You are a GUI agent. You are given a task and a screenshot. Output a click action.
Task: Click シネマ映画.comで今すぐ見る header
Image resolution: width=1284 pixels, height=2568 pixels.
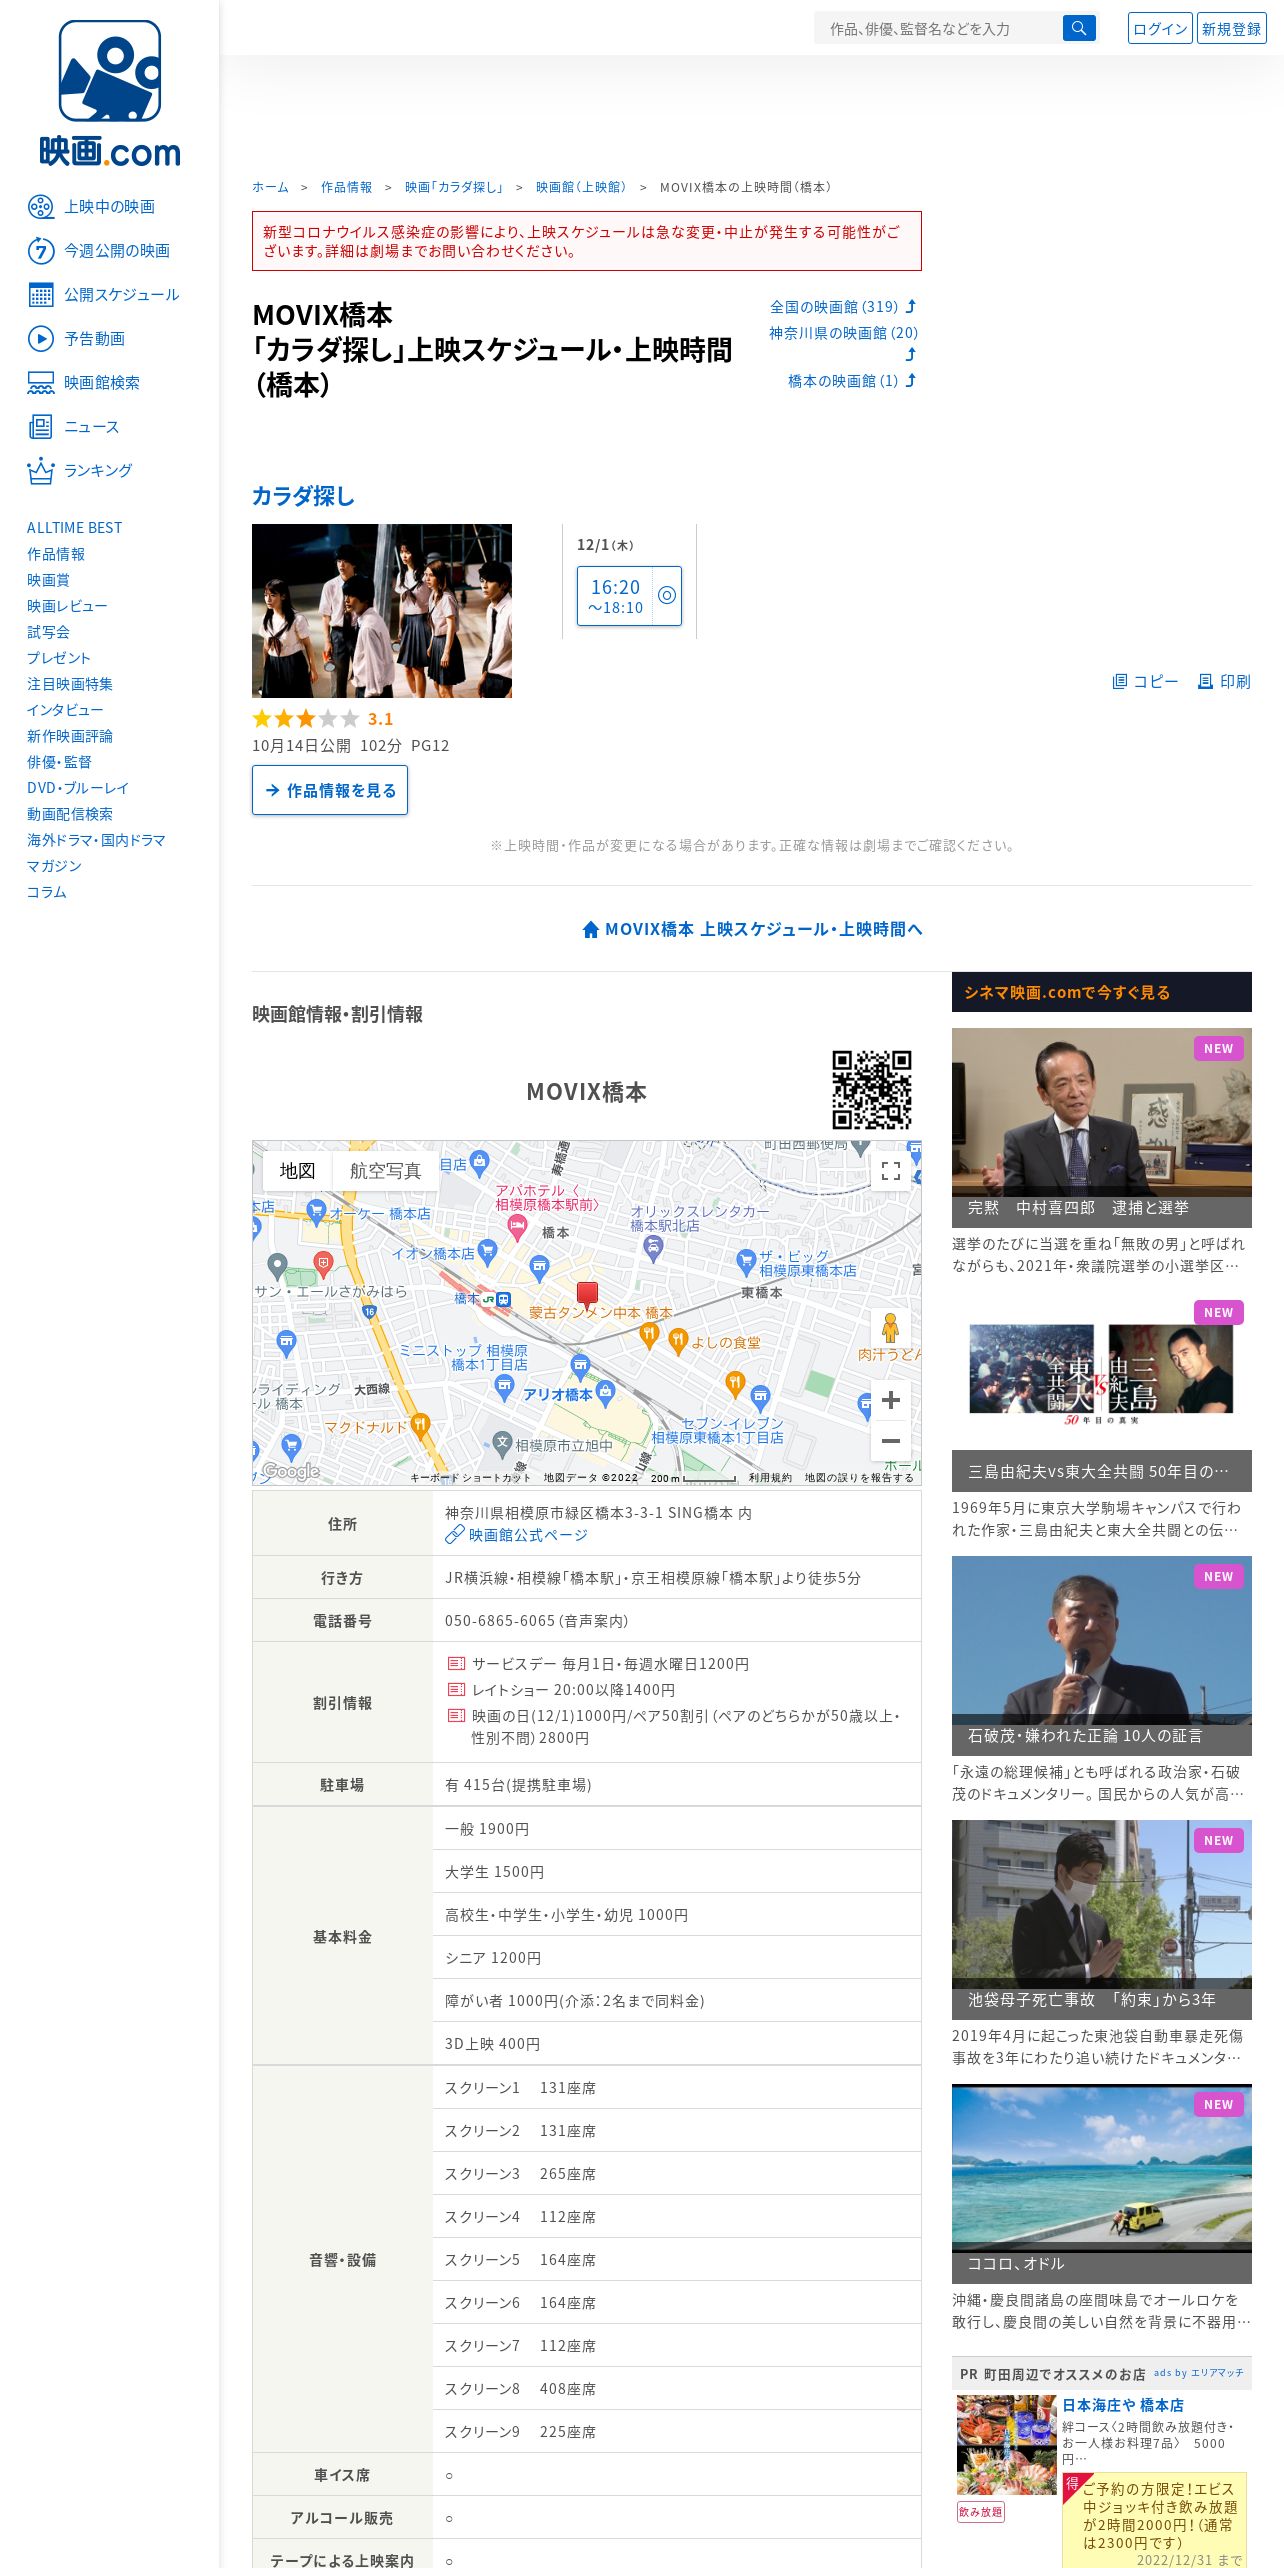[1102, 992]
